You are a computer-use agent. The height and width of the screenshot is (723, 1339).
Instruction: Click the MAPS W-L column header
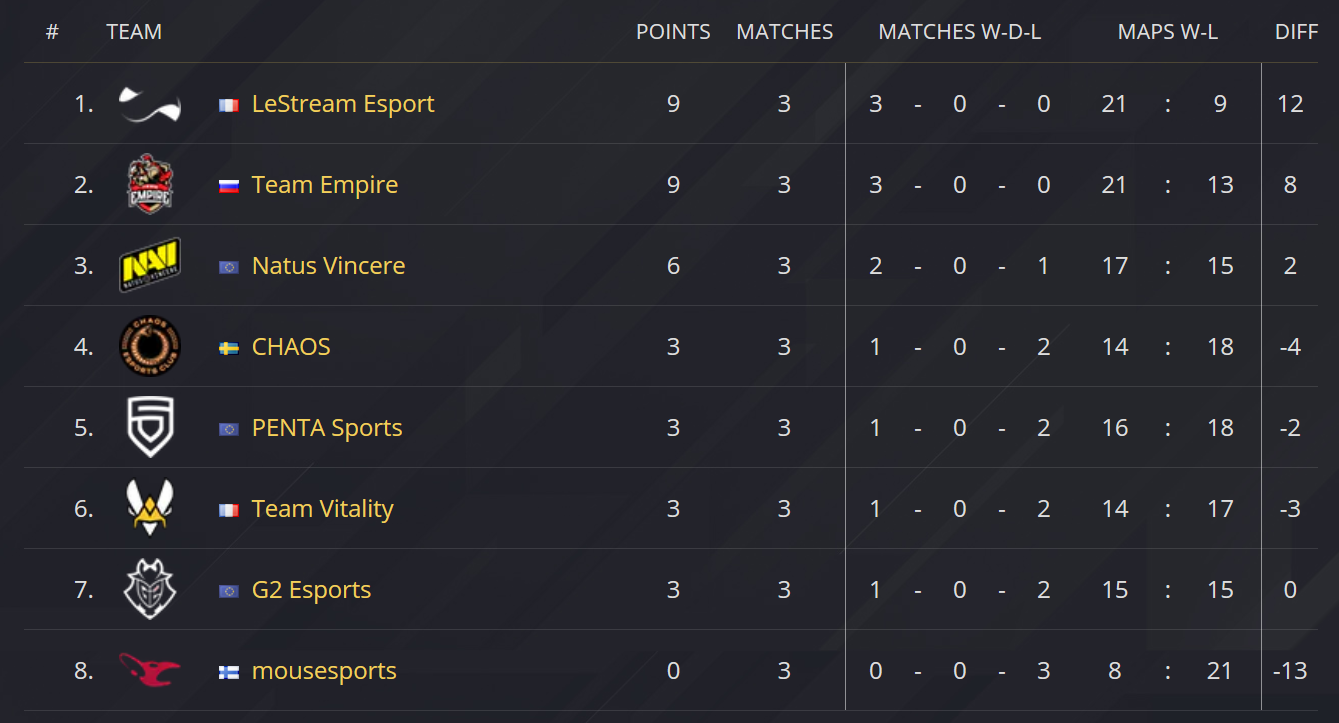point(1167,32)
